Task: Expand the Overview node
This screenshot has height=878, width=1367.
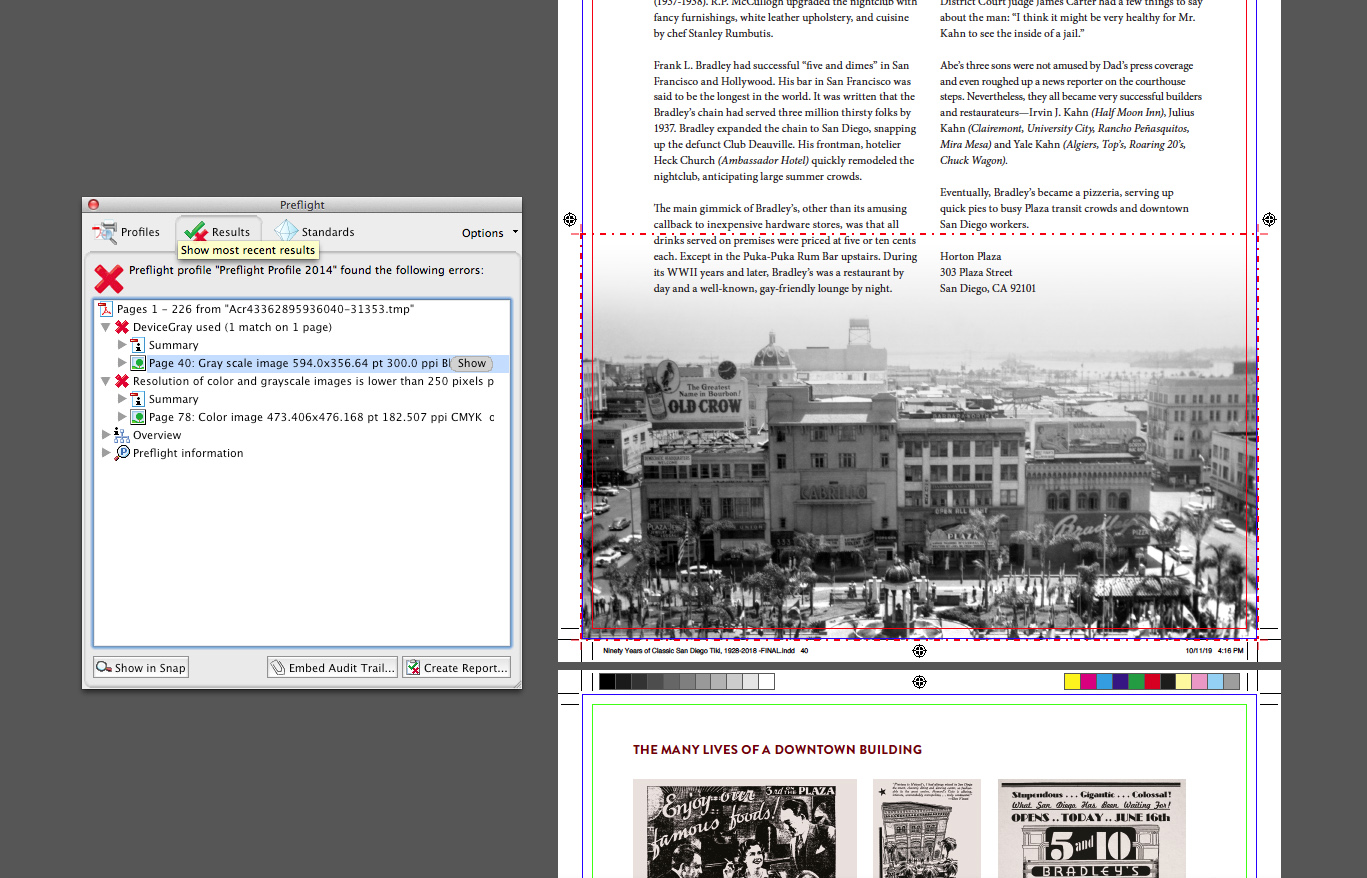Action: [106, 435]
